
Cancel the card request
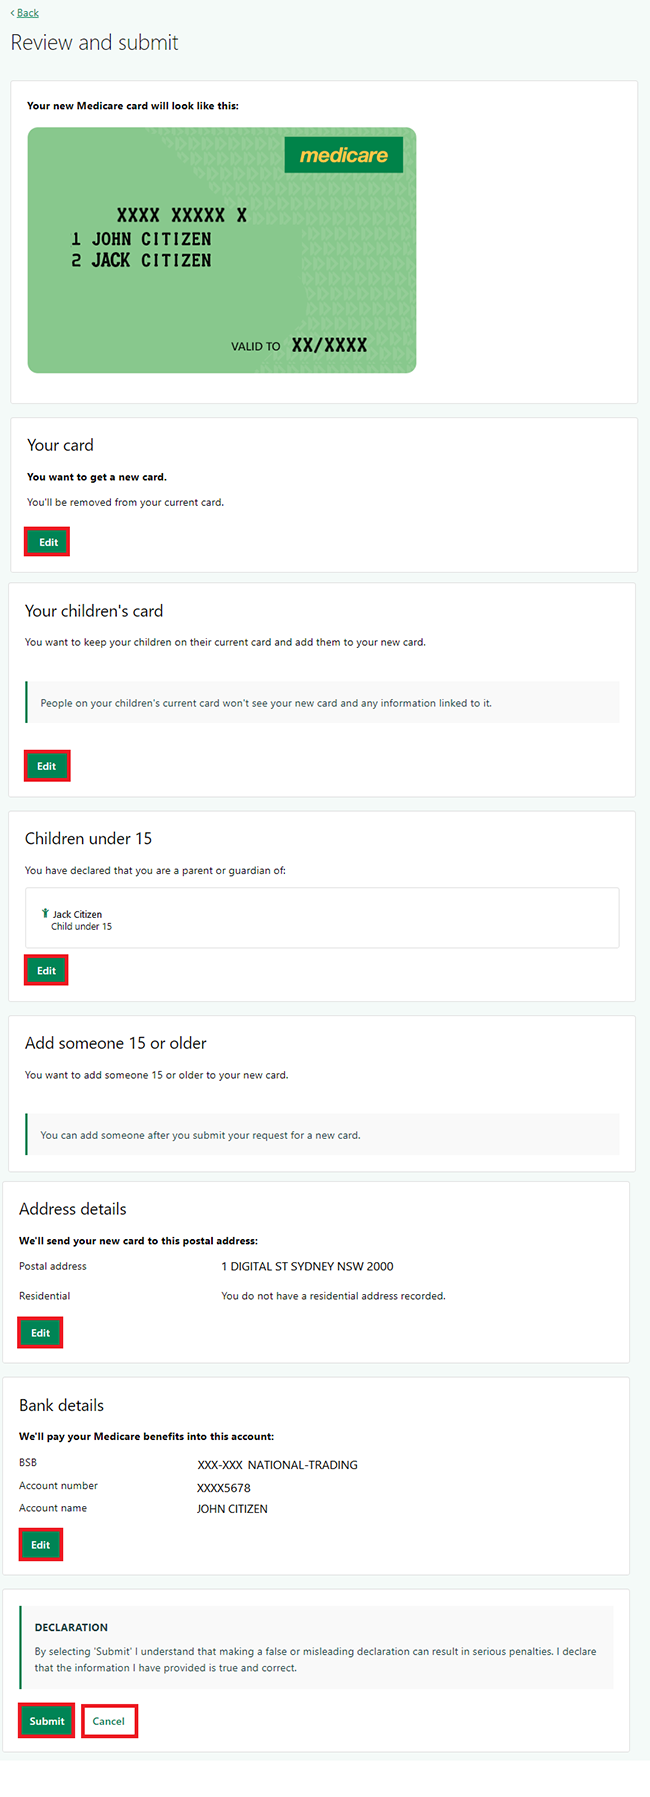tap(109, 1721)
